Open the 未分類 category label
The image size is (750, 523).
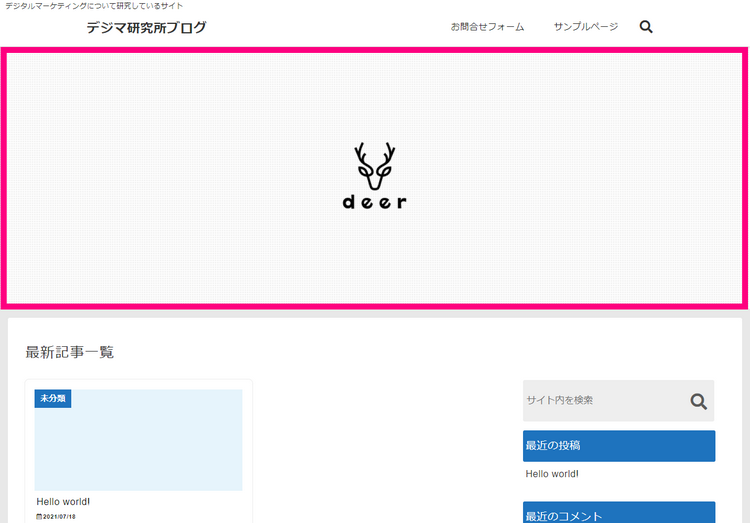(x=53, y=398)
